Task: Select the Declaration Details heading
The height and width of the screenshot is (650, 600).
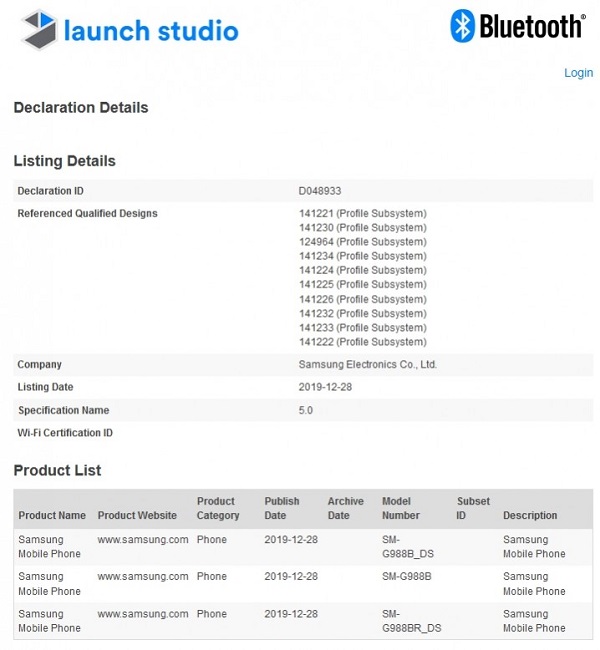Action: [x=81, y=108]
